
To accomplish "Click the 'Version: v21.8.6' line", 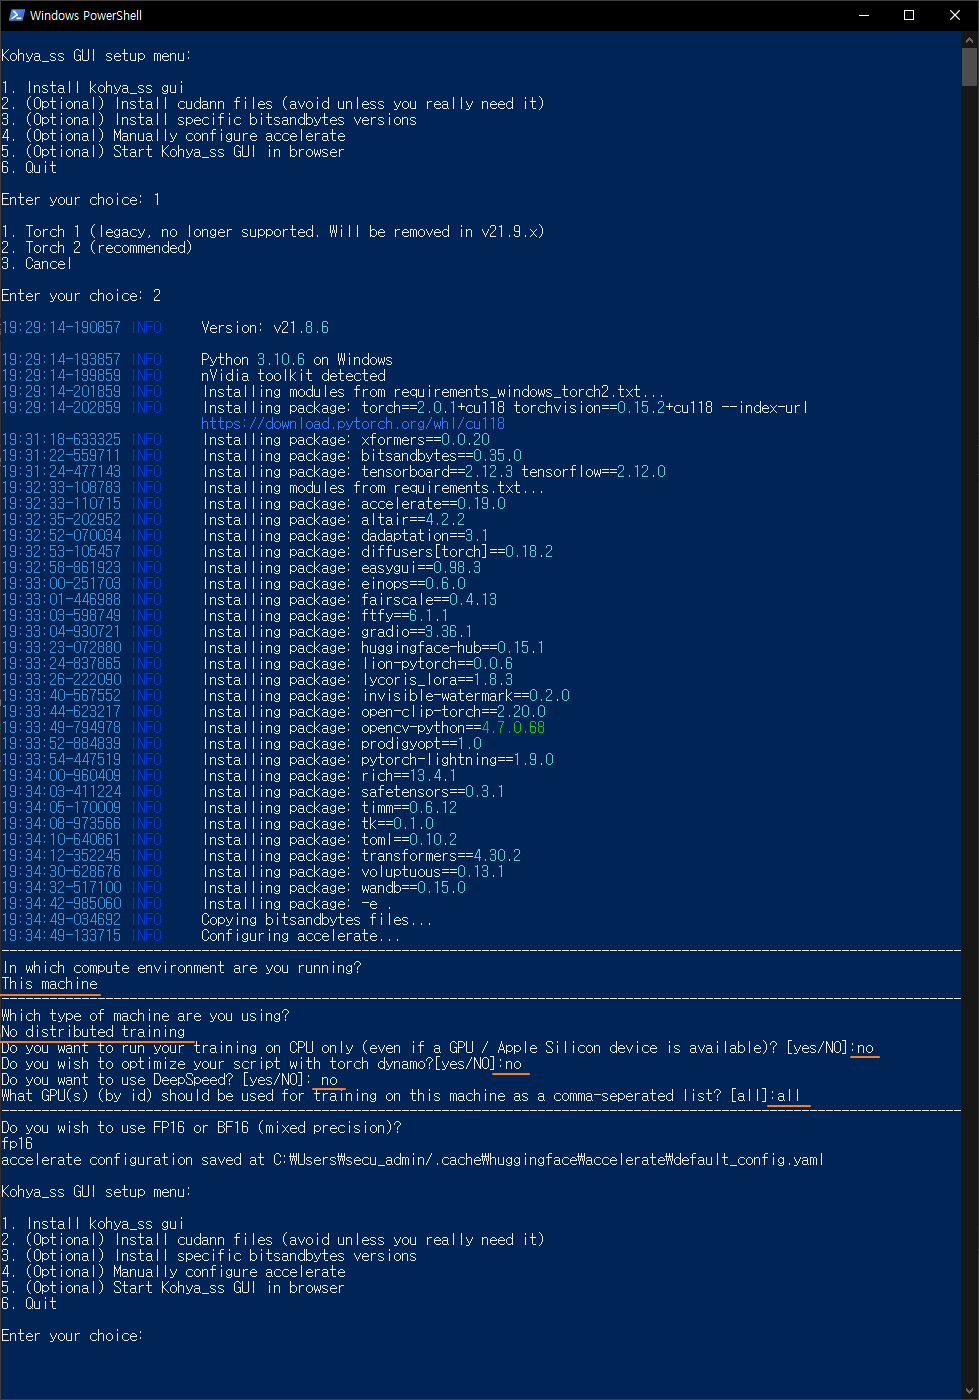I will (x=265, y=328).
